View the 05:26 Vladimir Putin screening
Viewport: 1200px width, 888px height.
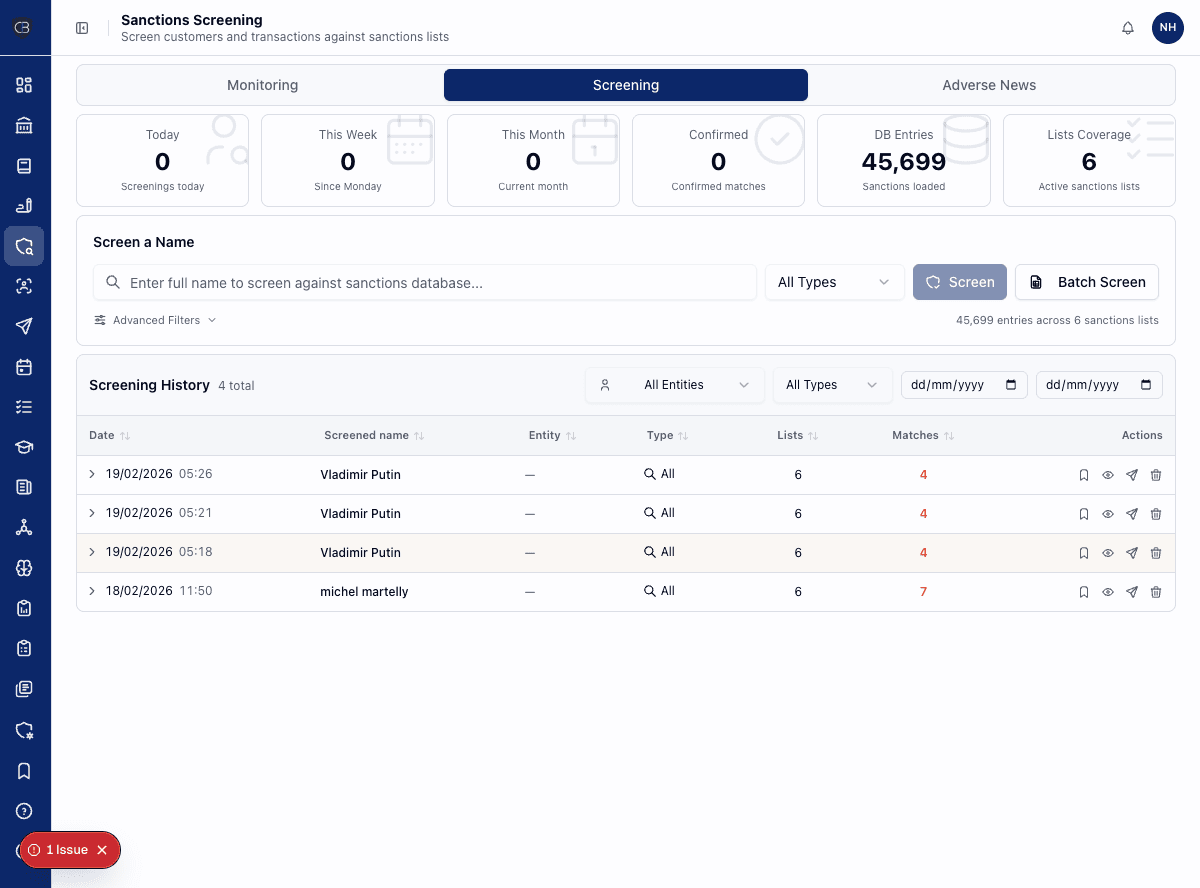1108,475
